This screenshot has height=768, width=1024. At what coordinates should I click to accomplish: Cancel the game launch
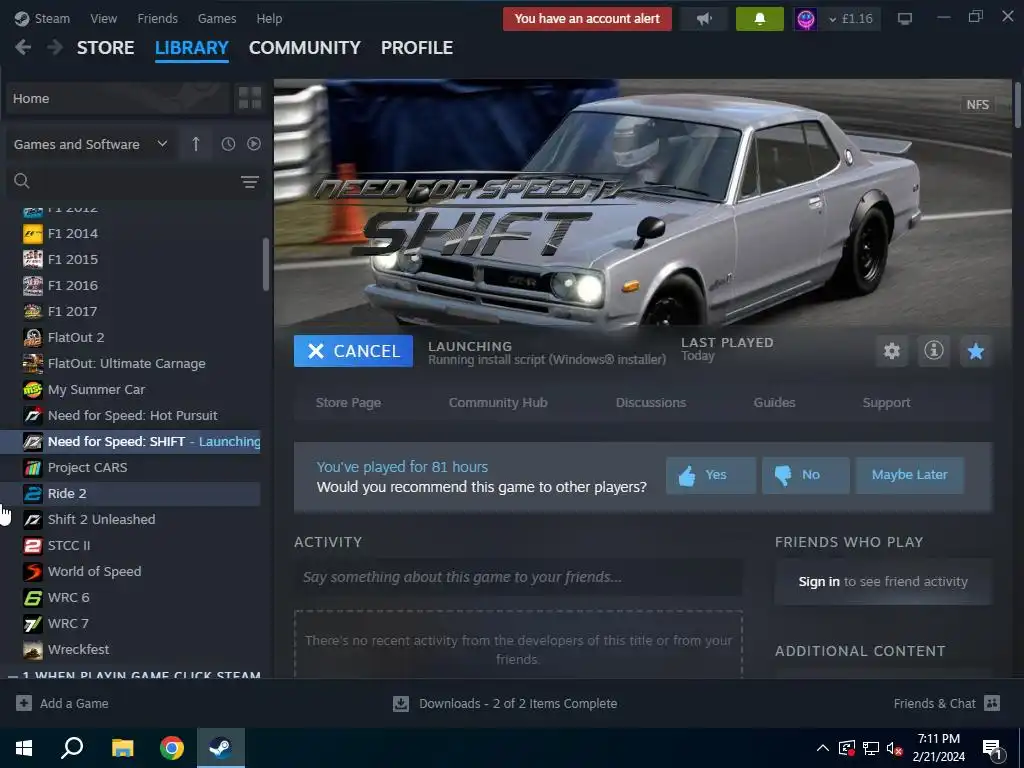click(x=353, y=351)
